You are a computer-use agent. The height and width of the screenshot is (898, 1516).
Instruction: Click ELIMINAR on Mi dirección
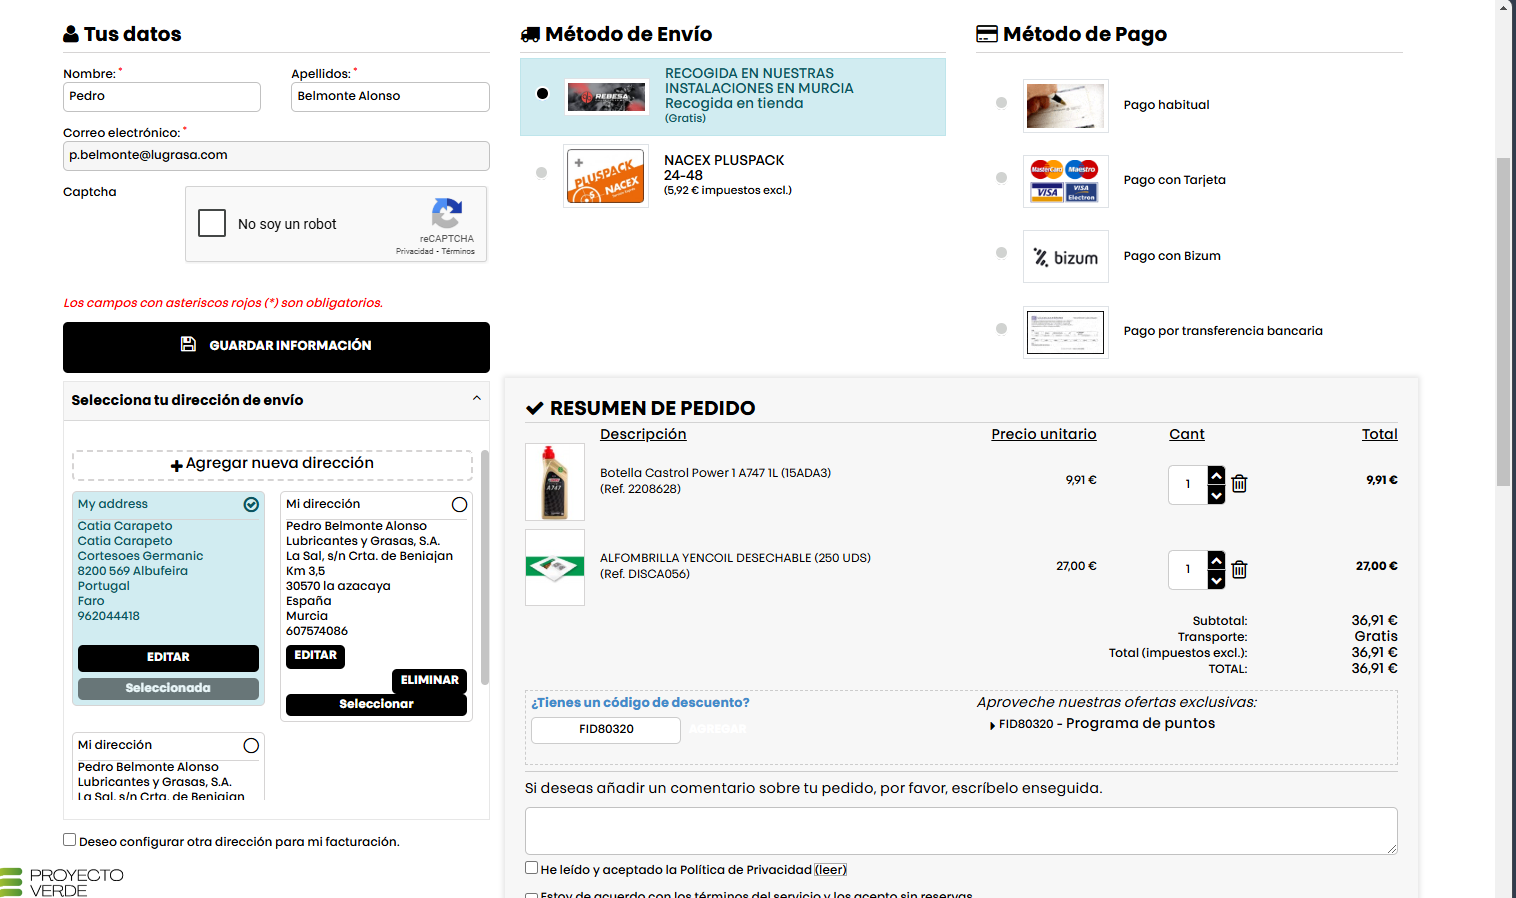pyautogui.click(x=430, y=680)
